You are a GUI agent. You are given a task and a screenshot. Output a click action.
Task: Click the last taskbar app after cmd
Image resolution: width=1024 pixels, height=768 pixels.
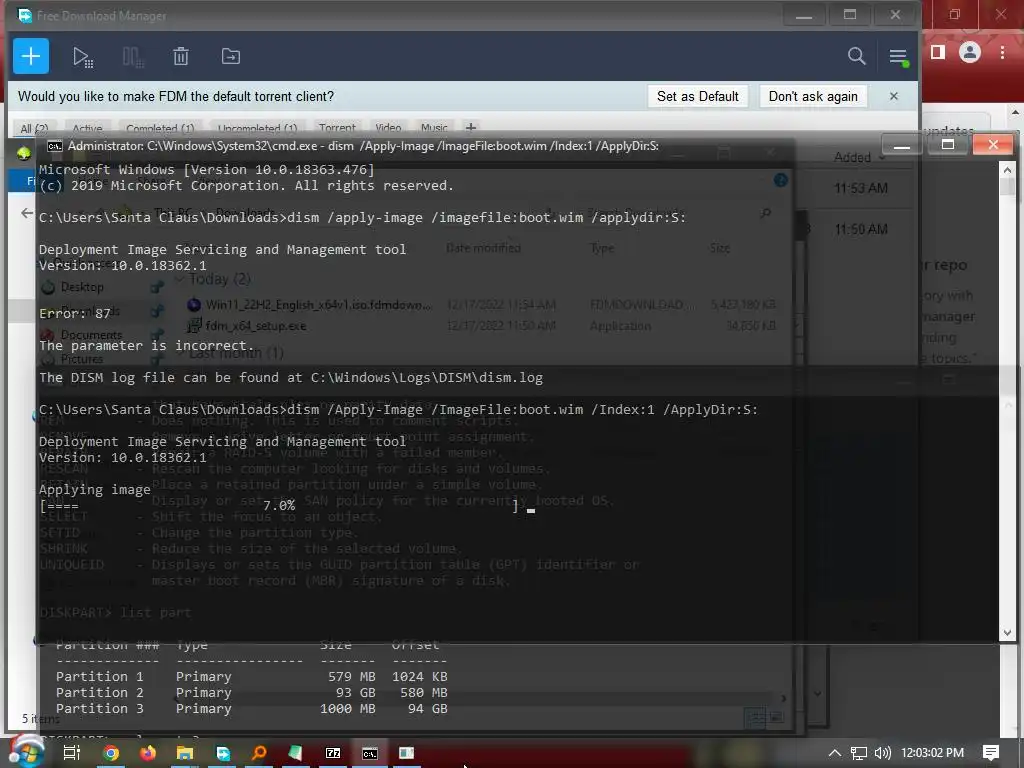(406, 753)
